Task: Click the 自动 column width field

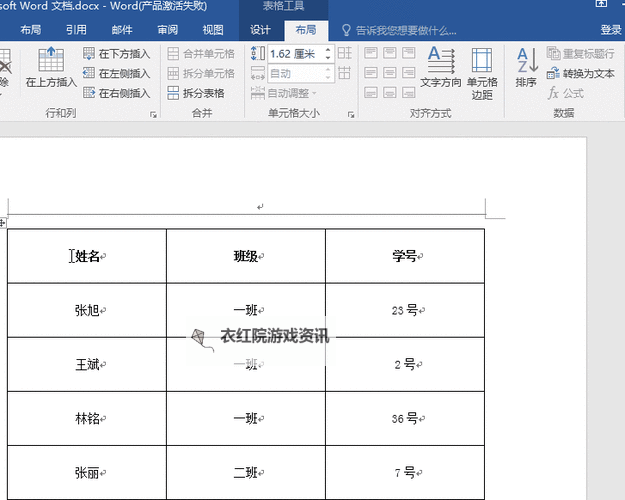Action: [295, 73]
